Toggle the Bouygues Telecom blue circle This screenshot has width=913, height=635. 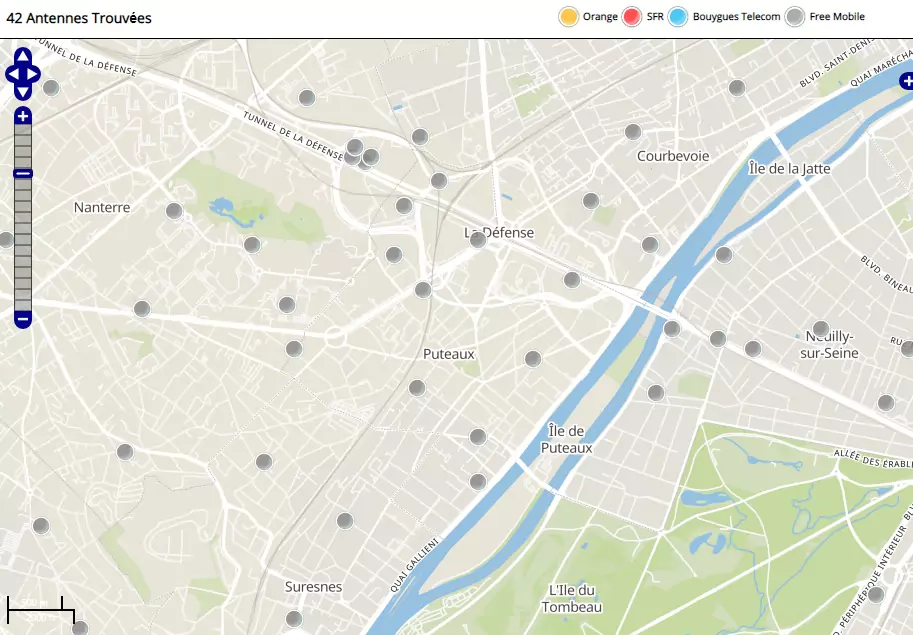coord(678,17)
